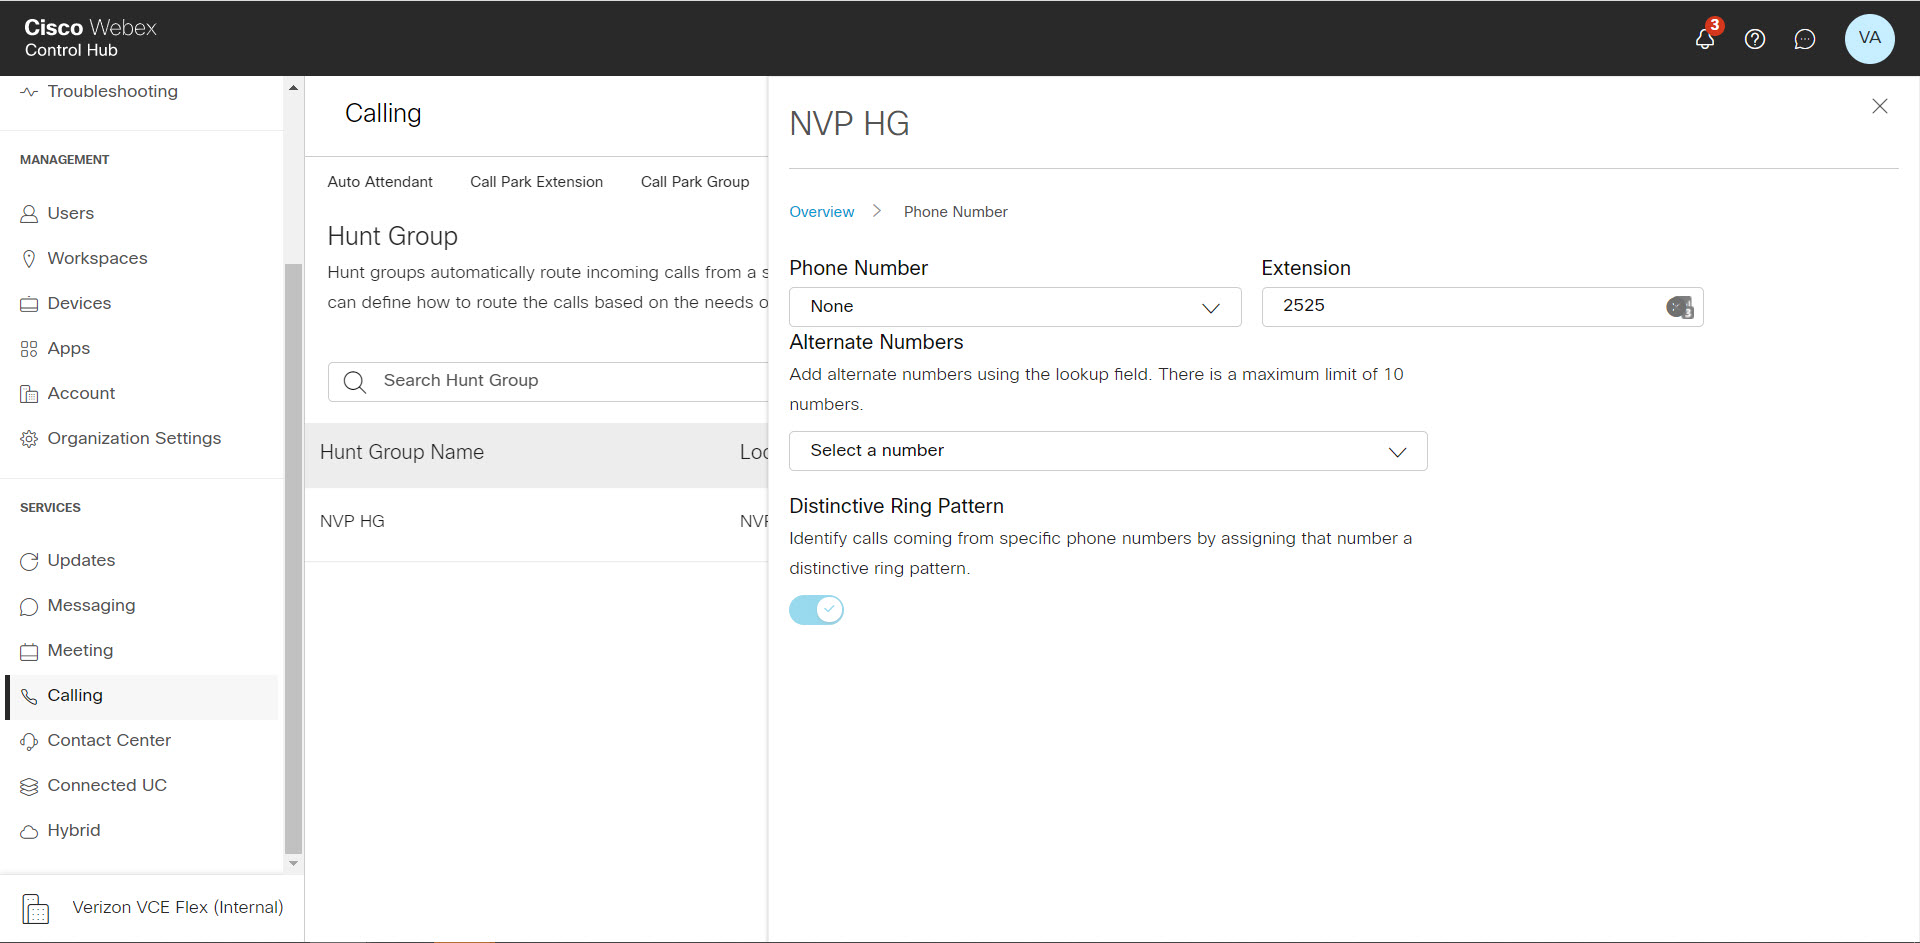This screenshot has height=943, width=1920.
Task: Open the Phone Number dropdown showing None
Action: (x=1015, y=306)
